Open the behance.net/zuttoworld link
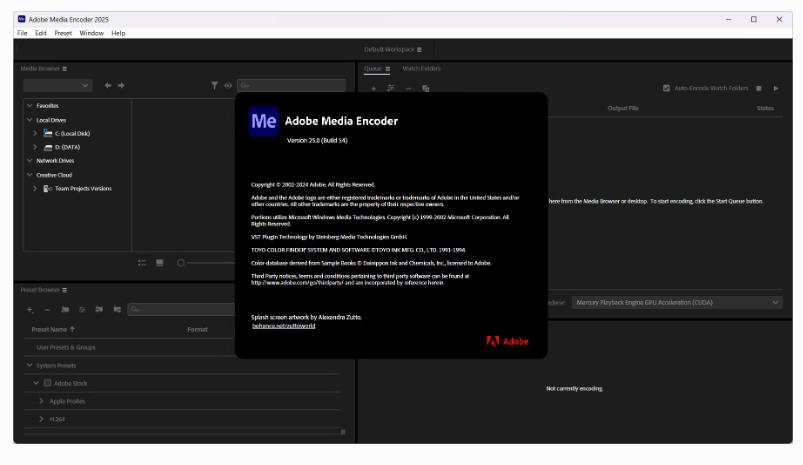 tap(283, 326)
